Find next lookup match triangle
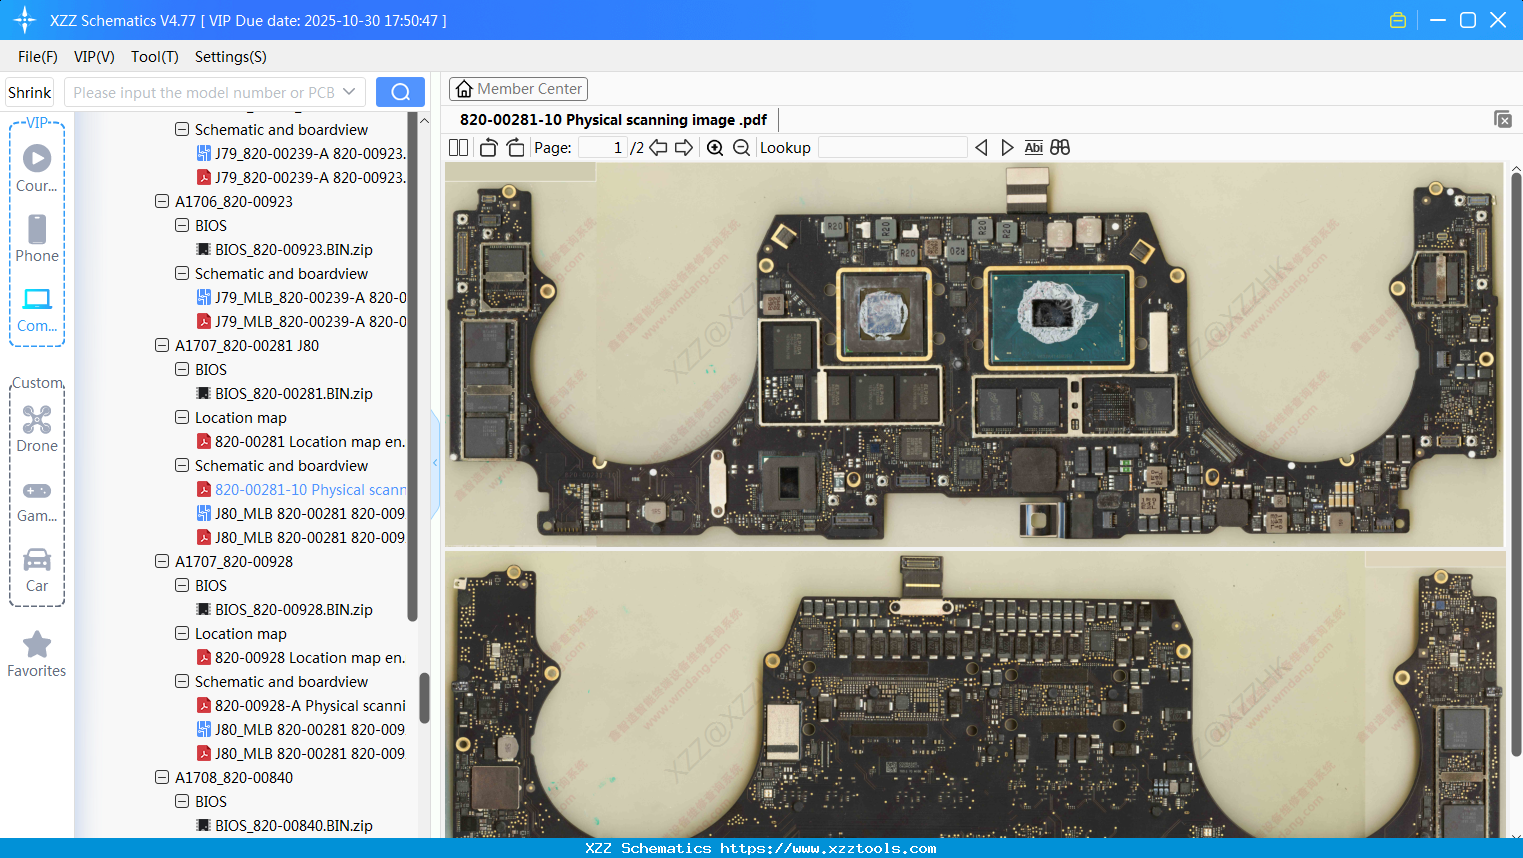 tap(1007, 148)
